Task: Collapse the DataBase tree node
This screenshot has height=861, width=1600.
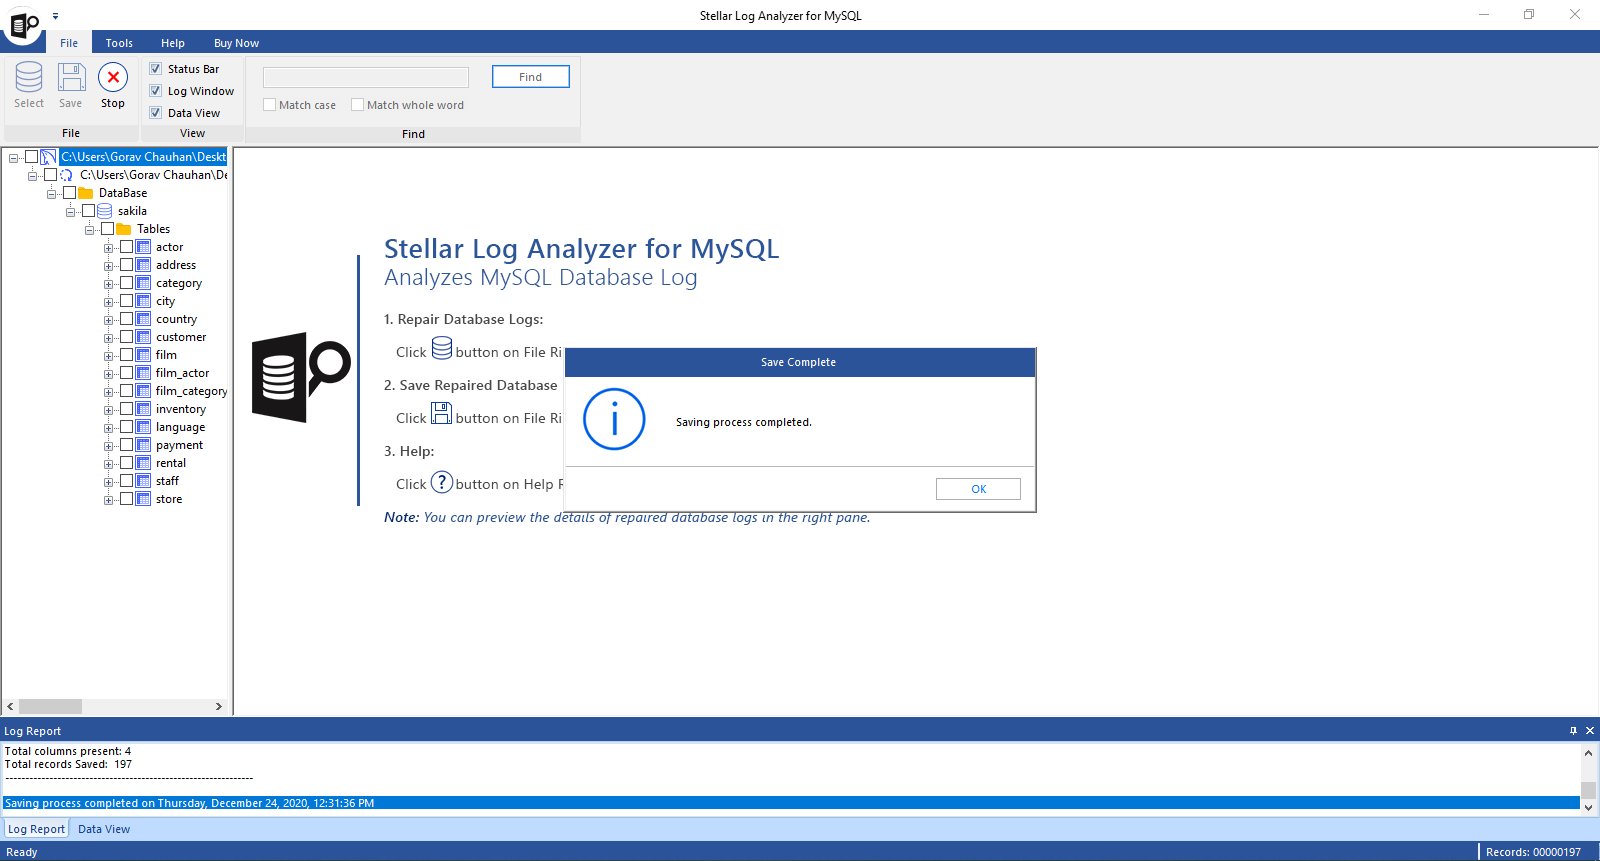Action: tap(52, 194)
